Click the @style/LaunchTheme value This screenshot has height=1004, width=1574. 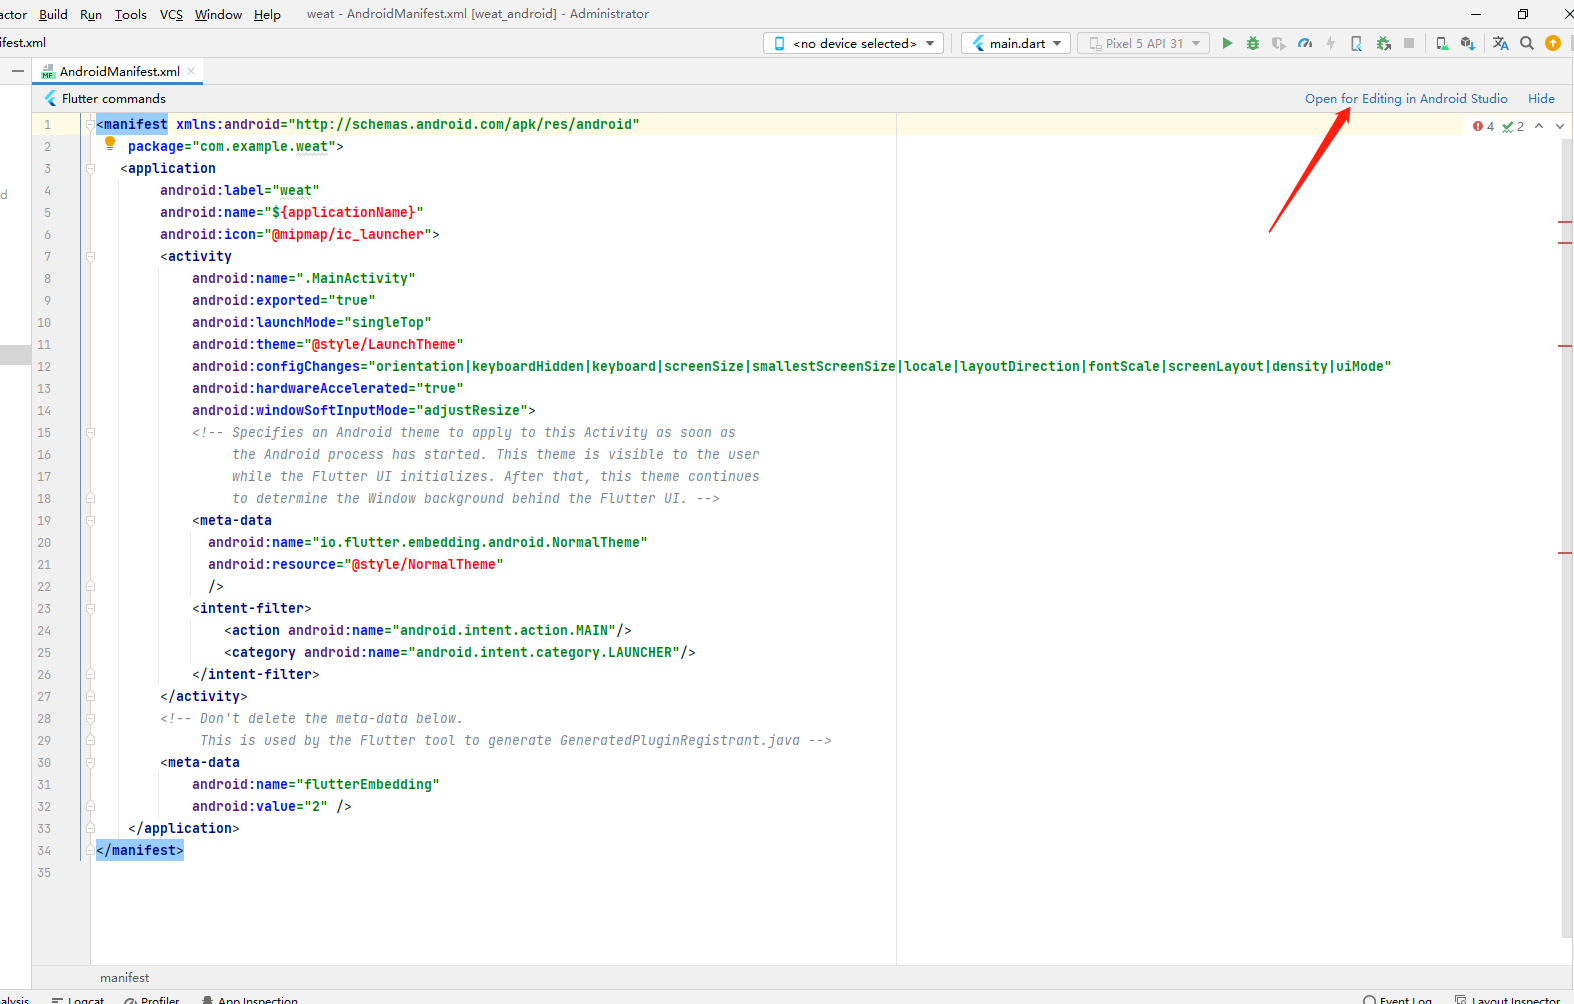(x=384, y=344)
